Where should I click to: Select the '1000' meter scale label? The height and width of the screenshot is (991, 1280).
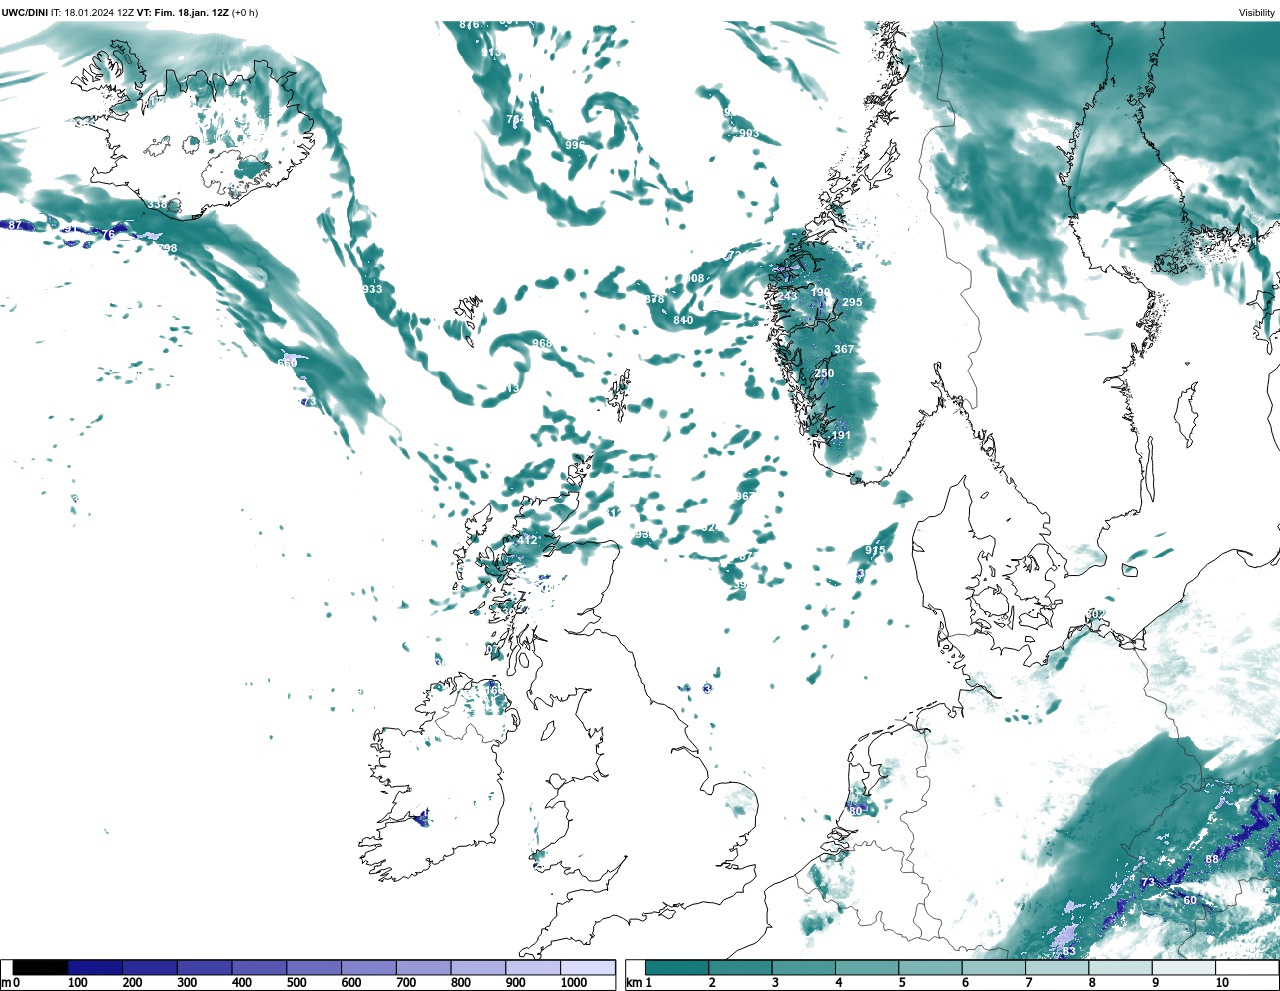click(x=574, y=983)
